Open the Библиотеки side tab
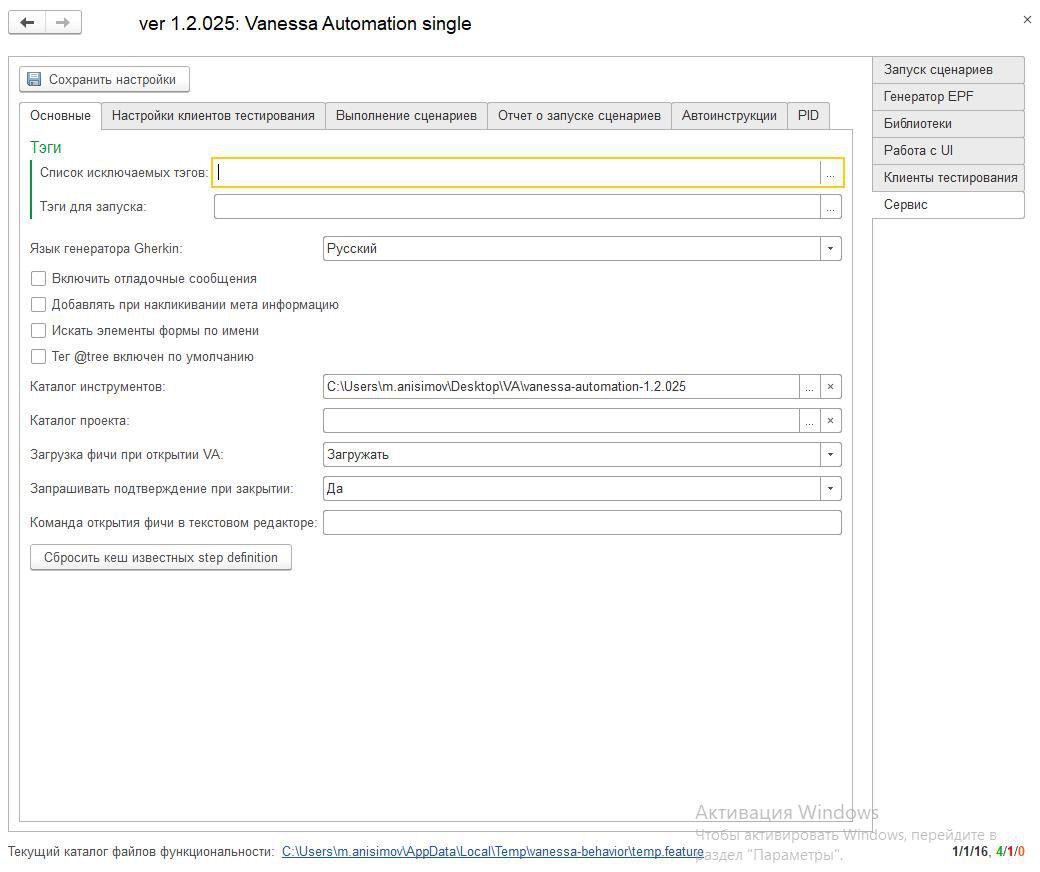The height and width of the screenshot is (872, 1040). [948, 124]
